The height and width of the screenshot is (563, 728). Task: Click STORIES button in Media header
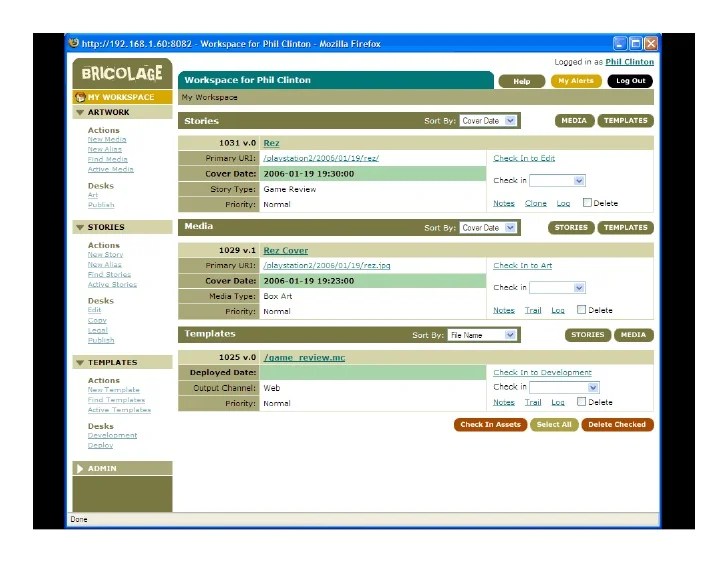pyautogui.click(x=571, y=228)
